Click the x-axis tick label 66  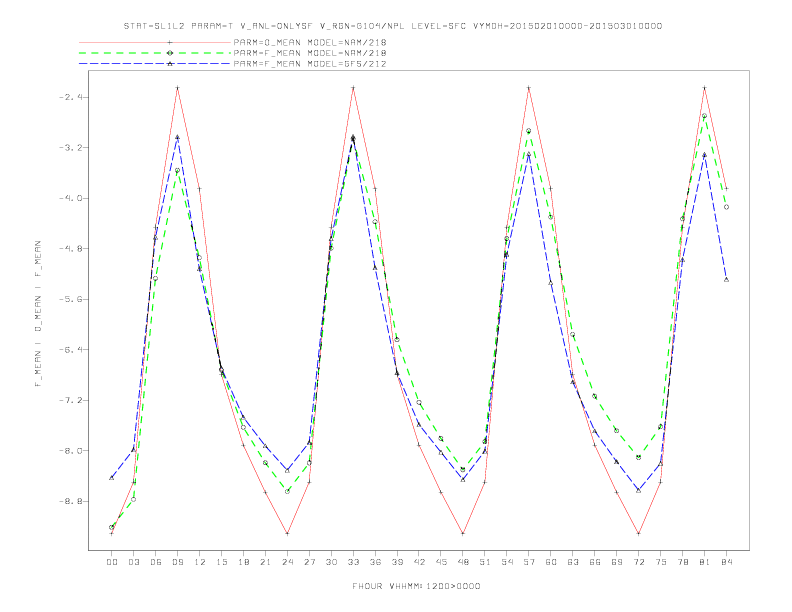click(x=595, y=562)
